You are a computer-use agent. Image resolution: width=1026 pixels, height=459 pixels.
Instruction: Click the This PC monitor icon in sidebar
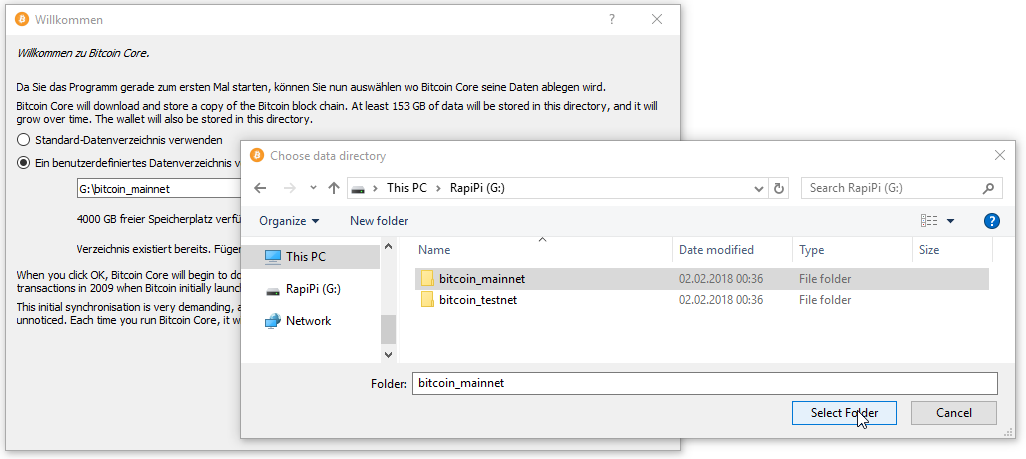click(x=273, y=257)
